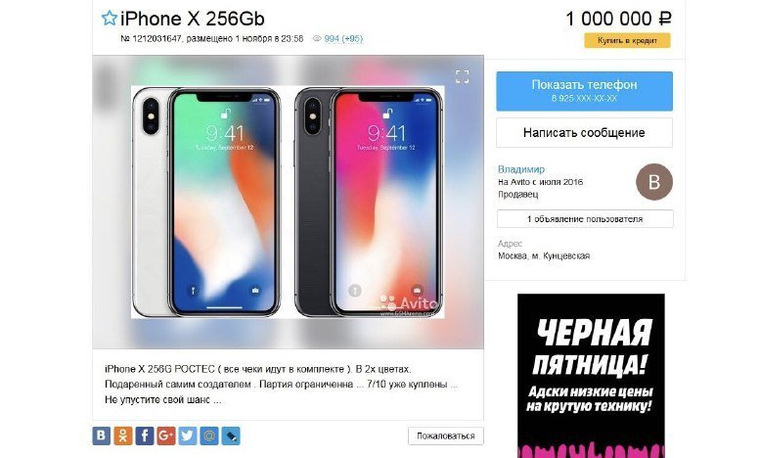
Task: Click the Купить в кредит button
Action: [627, 40]
